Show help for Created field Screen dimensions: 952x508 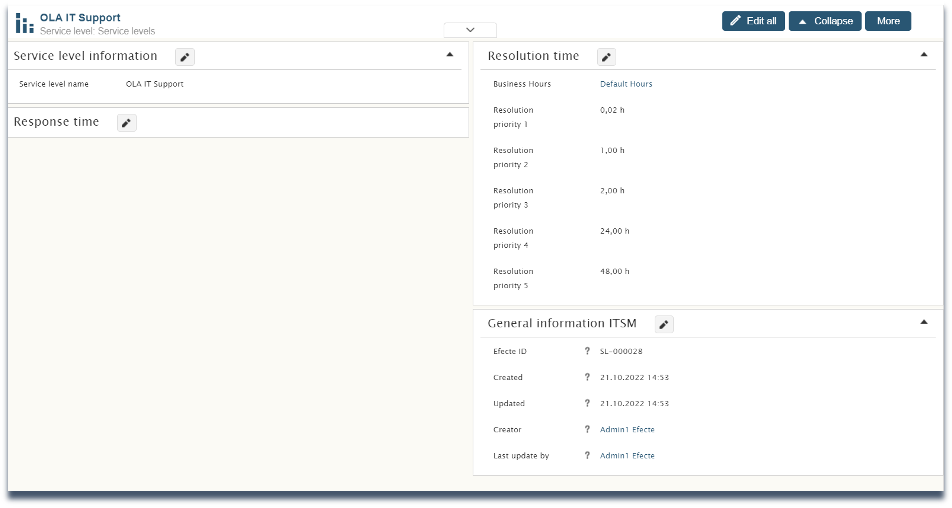(587, 377)
